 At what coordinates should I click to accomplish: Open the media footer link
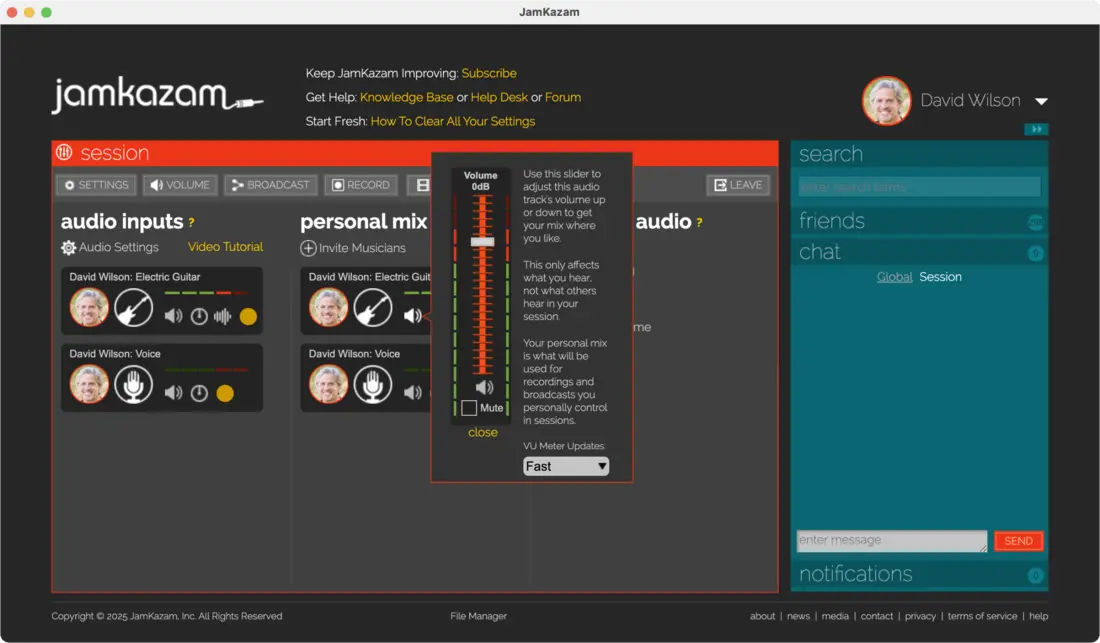[x=835, y=616]
